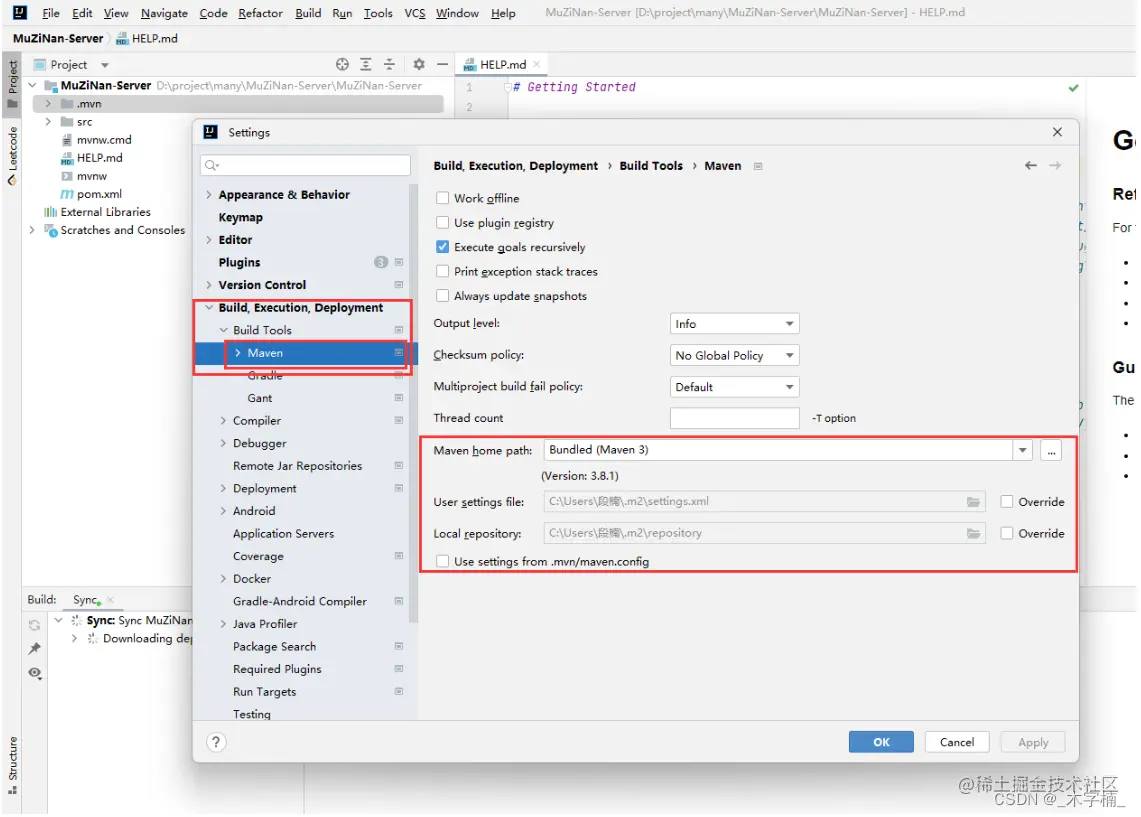This screenshot has height=817, width=1141.
Task: Enable Use plugin registry checkbox
Action: click(442, 223)
